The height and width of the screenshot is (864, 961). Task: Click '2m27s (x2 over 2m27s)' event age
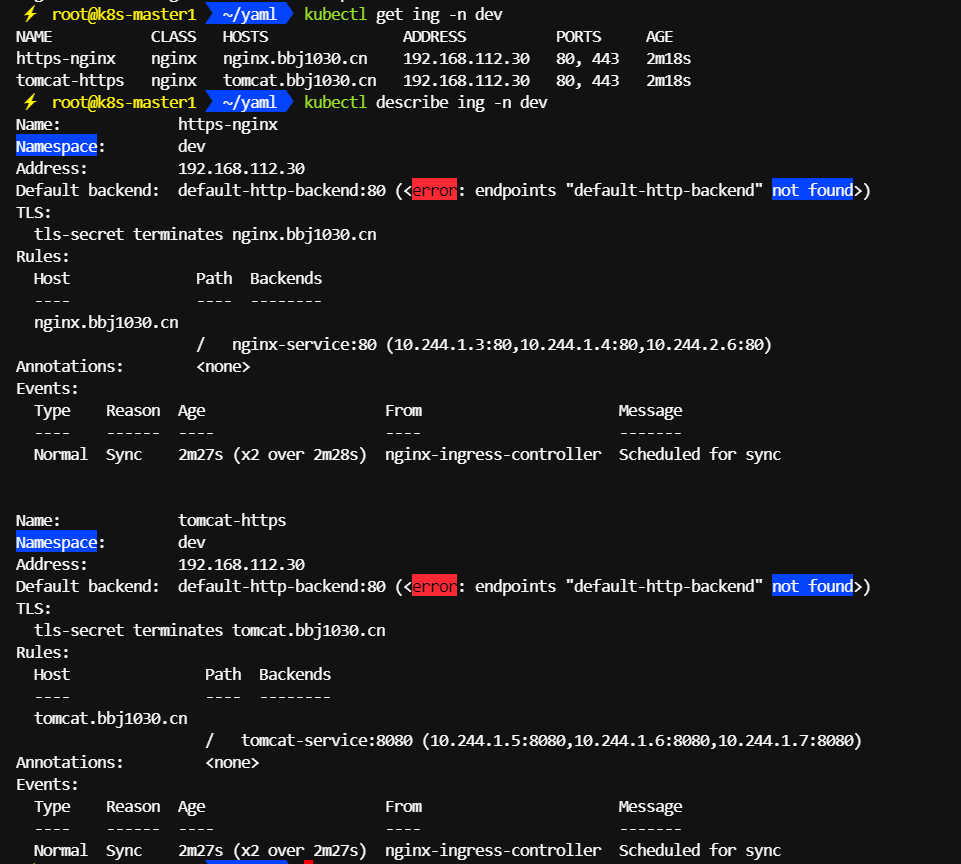pyautogui.click(x=272, y=851)
